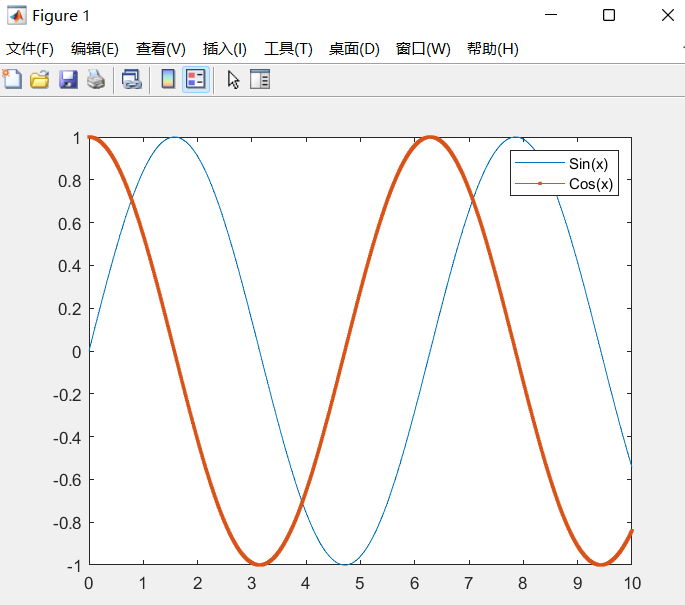Open the 文件(F) menu

[x=30, y=48]
